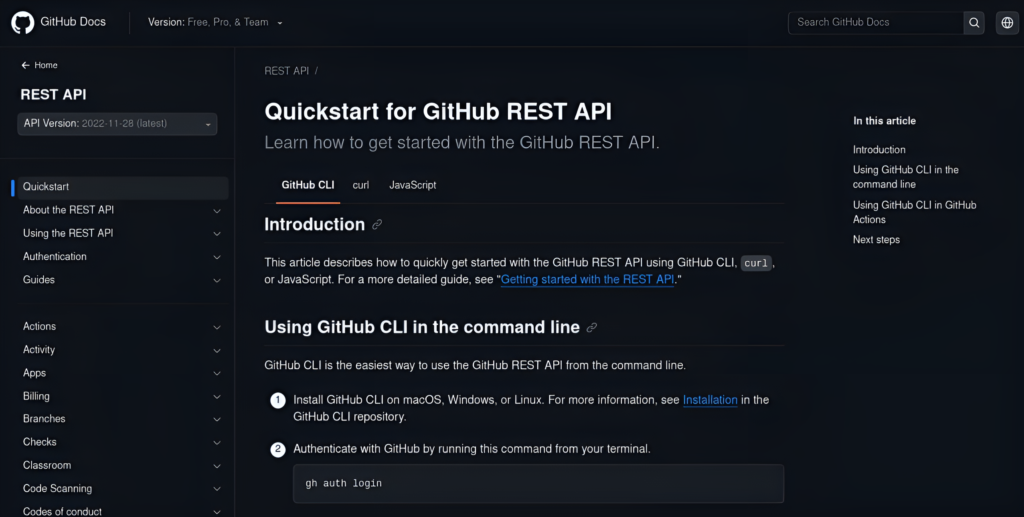The height and width of the screenshot is (517, 1024).
Task: Click the search magnifier icon button
Action: pos(974,23)
